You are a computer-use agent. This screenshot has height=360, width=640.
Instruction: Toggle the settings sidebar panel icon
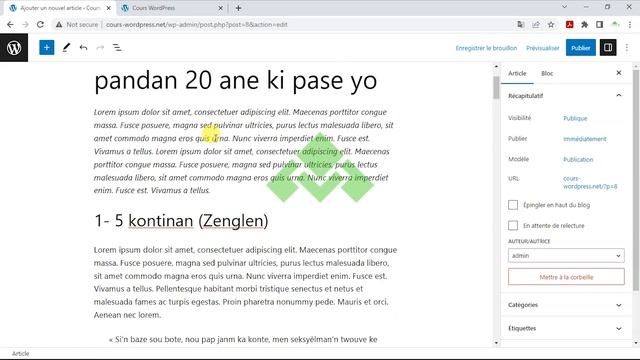pyautogui.click(x=608, y=48)
